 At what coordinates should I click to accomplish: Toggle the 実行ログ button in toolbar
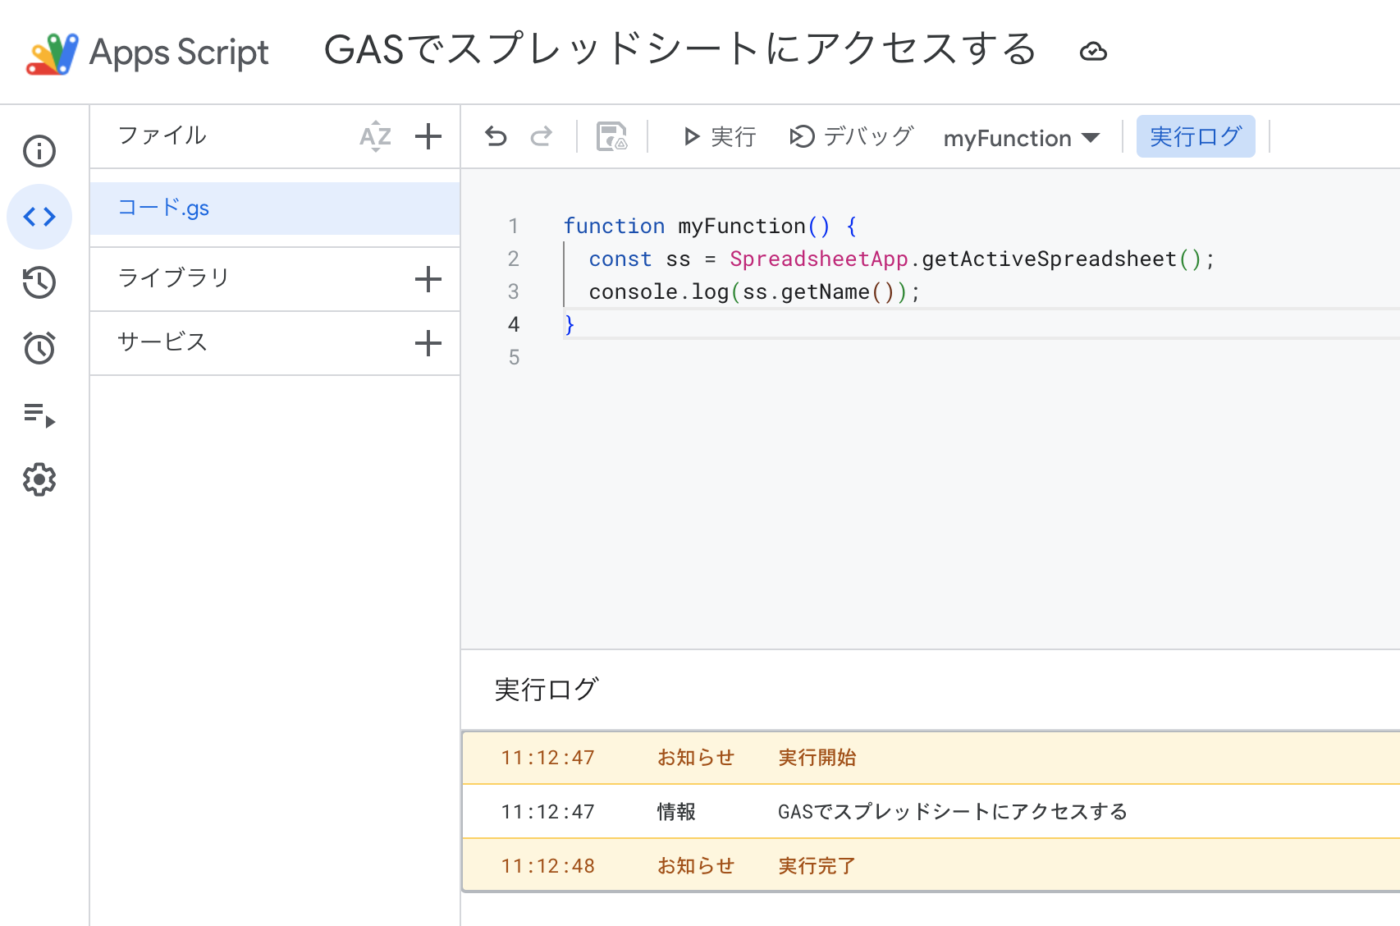point(1195,137)
